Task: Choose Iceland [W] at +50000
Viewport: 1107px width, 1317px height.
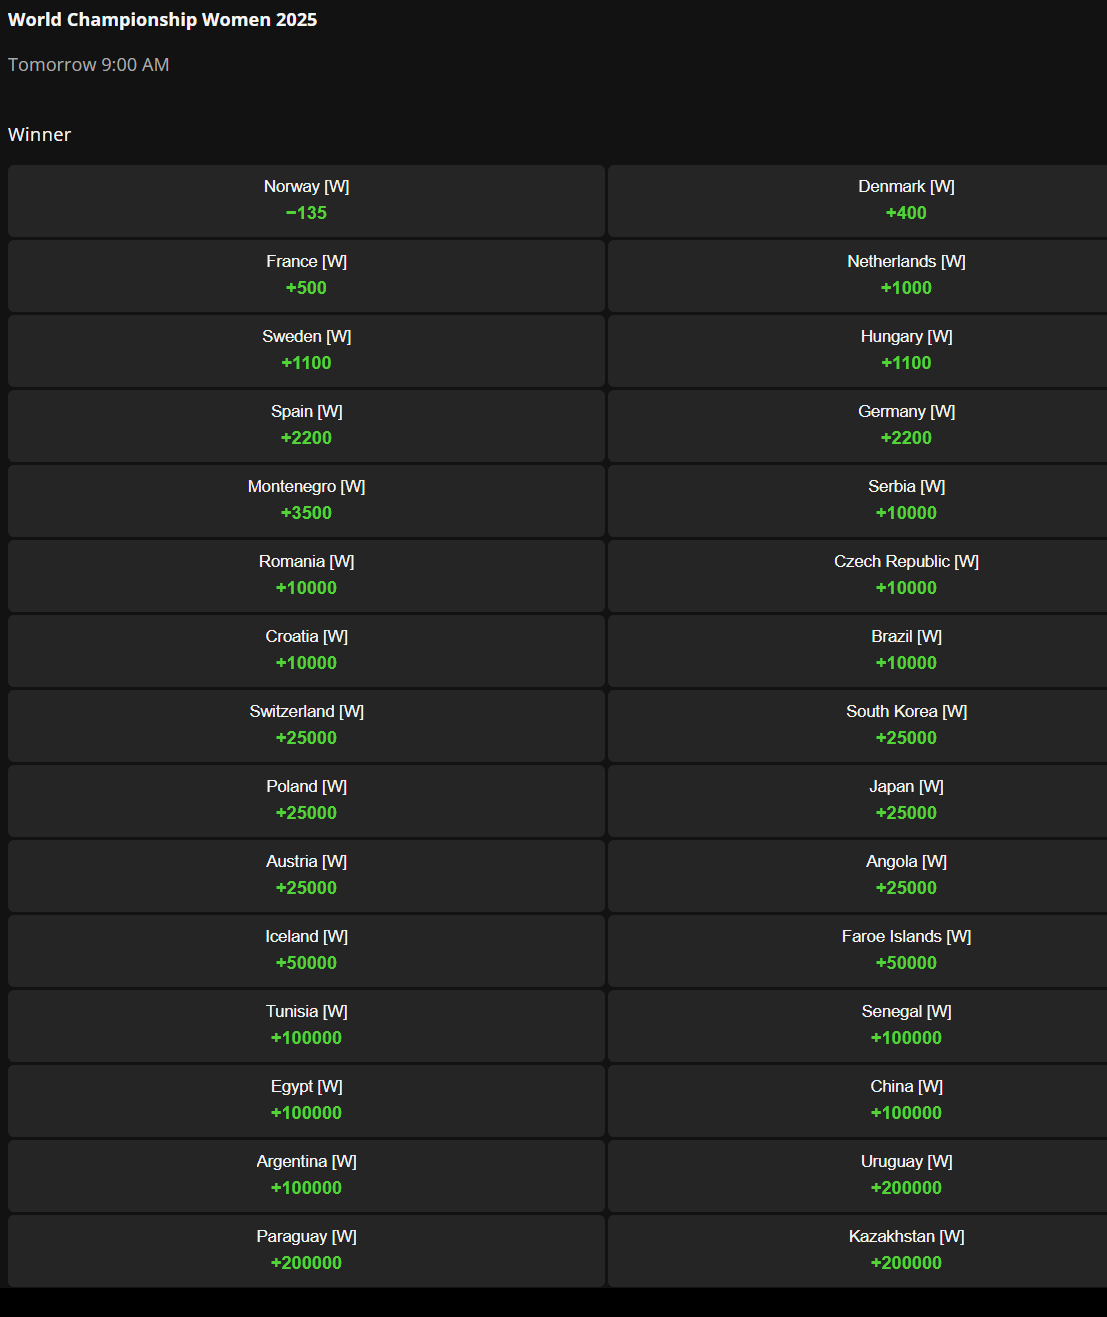Action: click(306, 951)
